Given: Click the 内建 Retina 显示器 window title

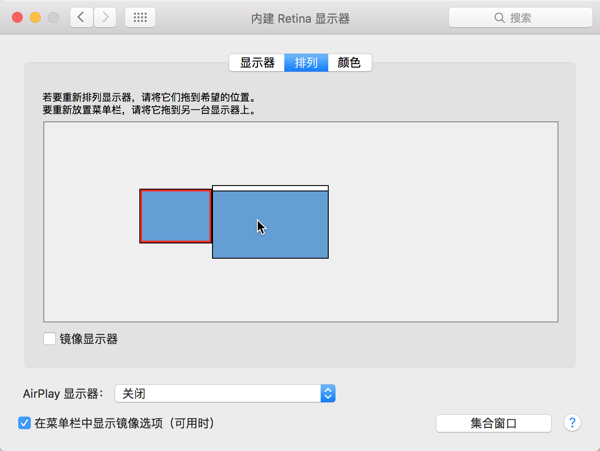Looking at the screenshot, I should pos(300,18).
